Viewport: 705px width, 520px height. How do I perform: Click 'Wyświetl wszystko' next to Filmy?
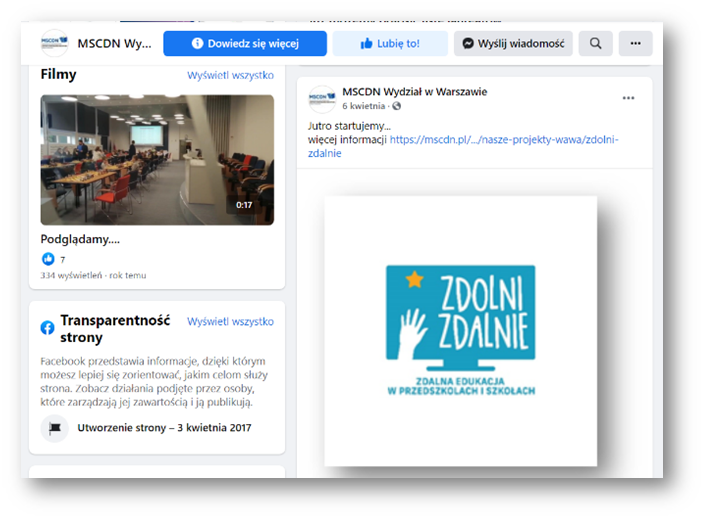coord(230,75)
